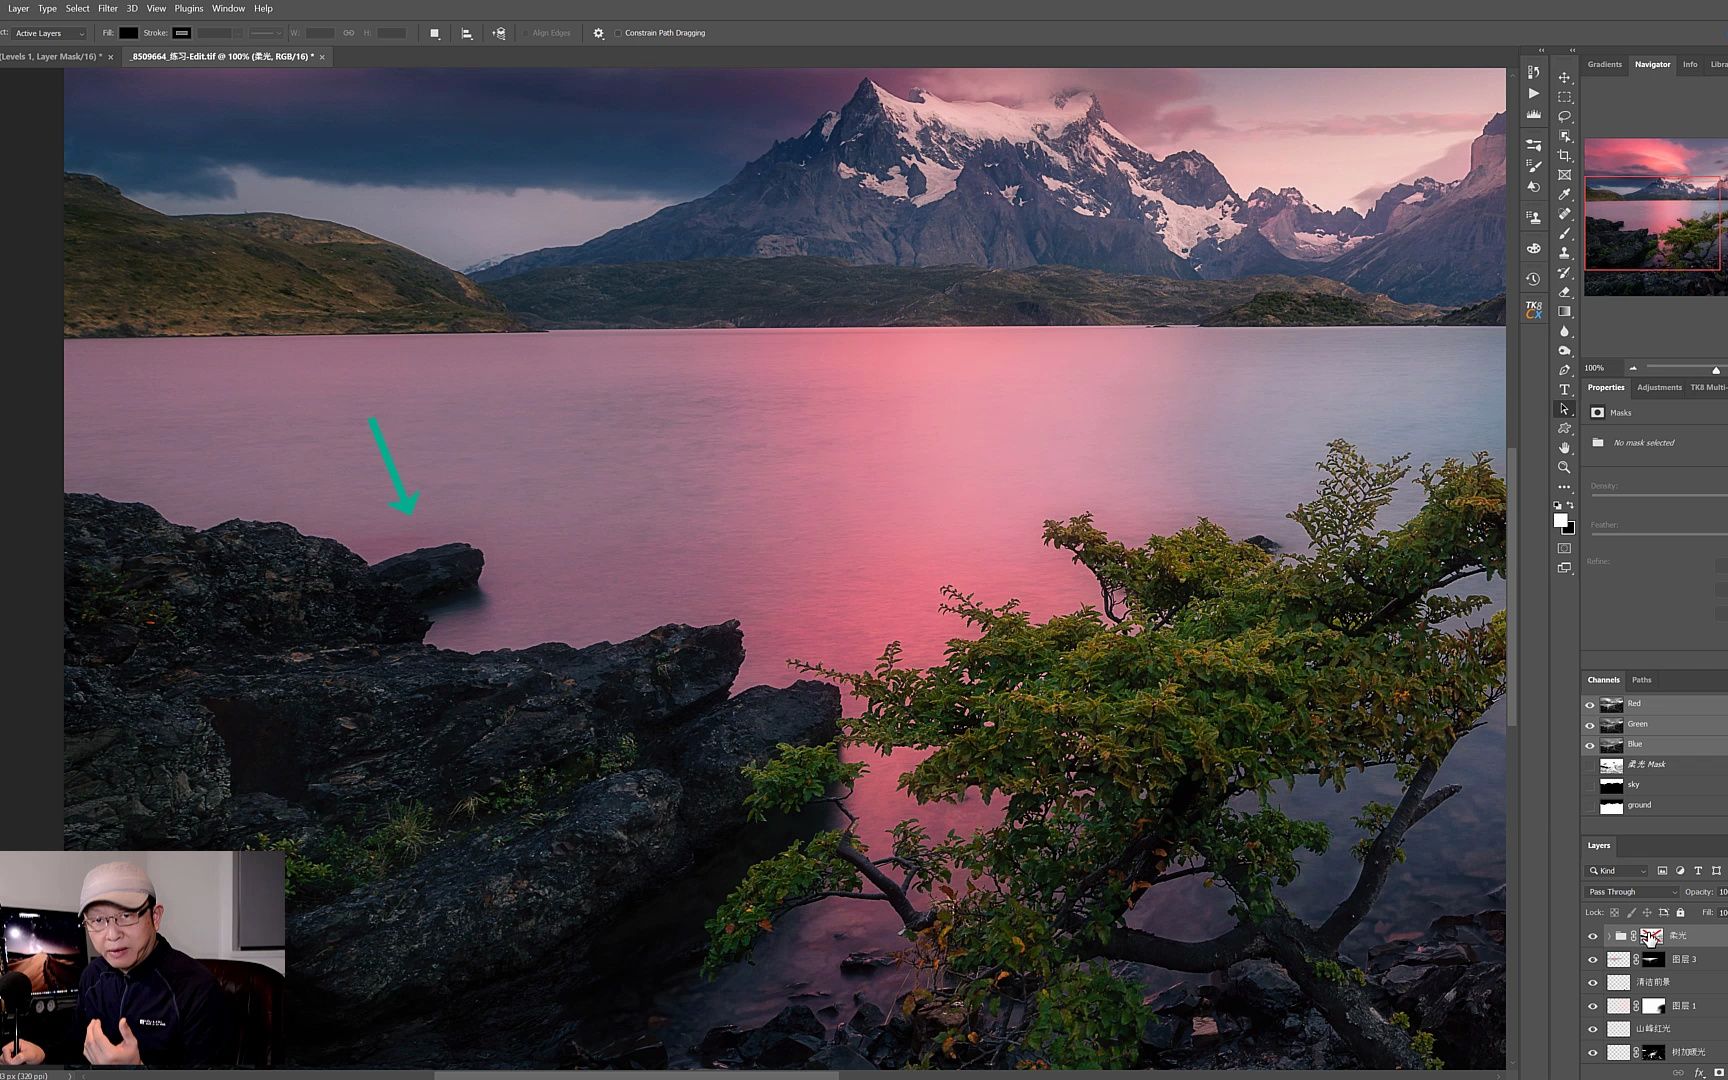This screenshot has height=1080, width=1728.
Task: Hide the 图层 3 layer
Action: pos(1593,960)
